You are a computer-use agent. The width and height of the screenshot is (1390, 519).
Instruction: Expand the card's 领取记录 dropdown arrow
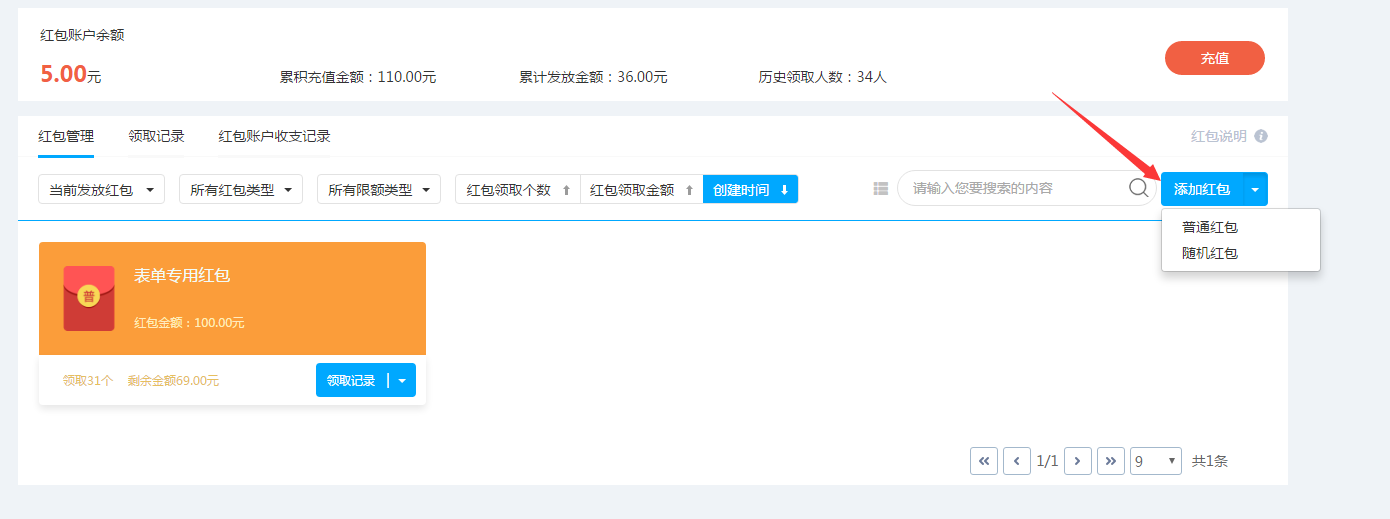tap(402, 380)
